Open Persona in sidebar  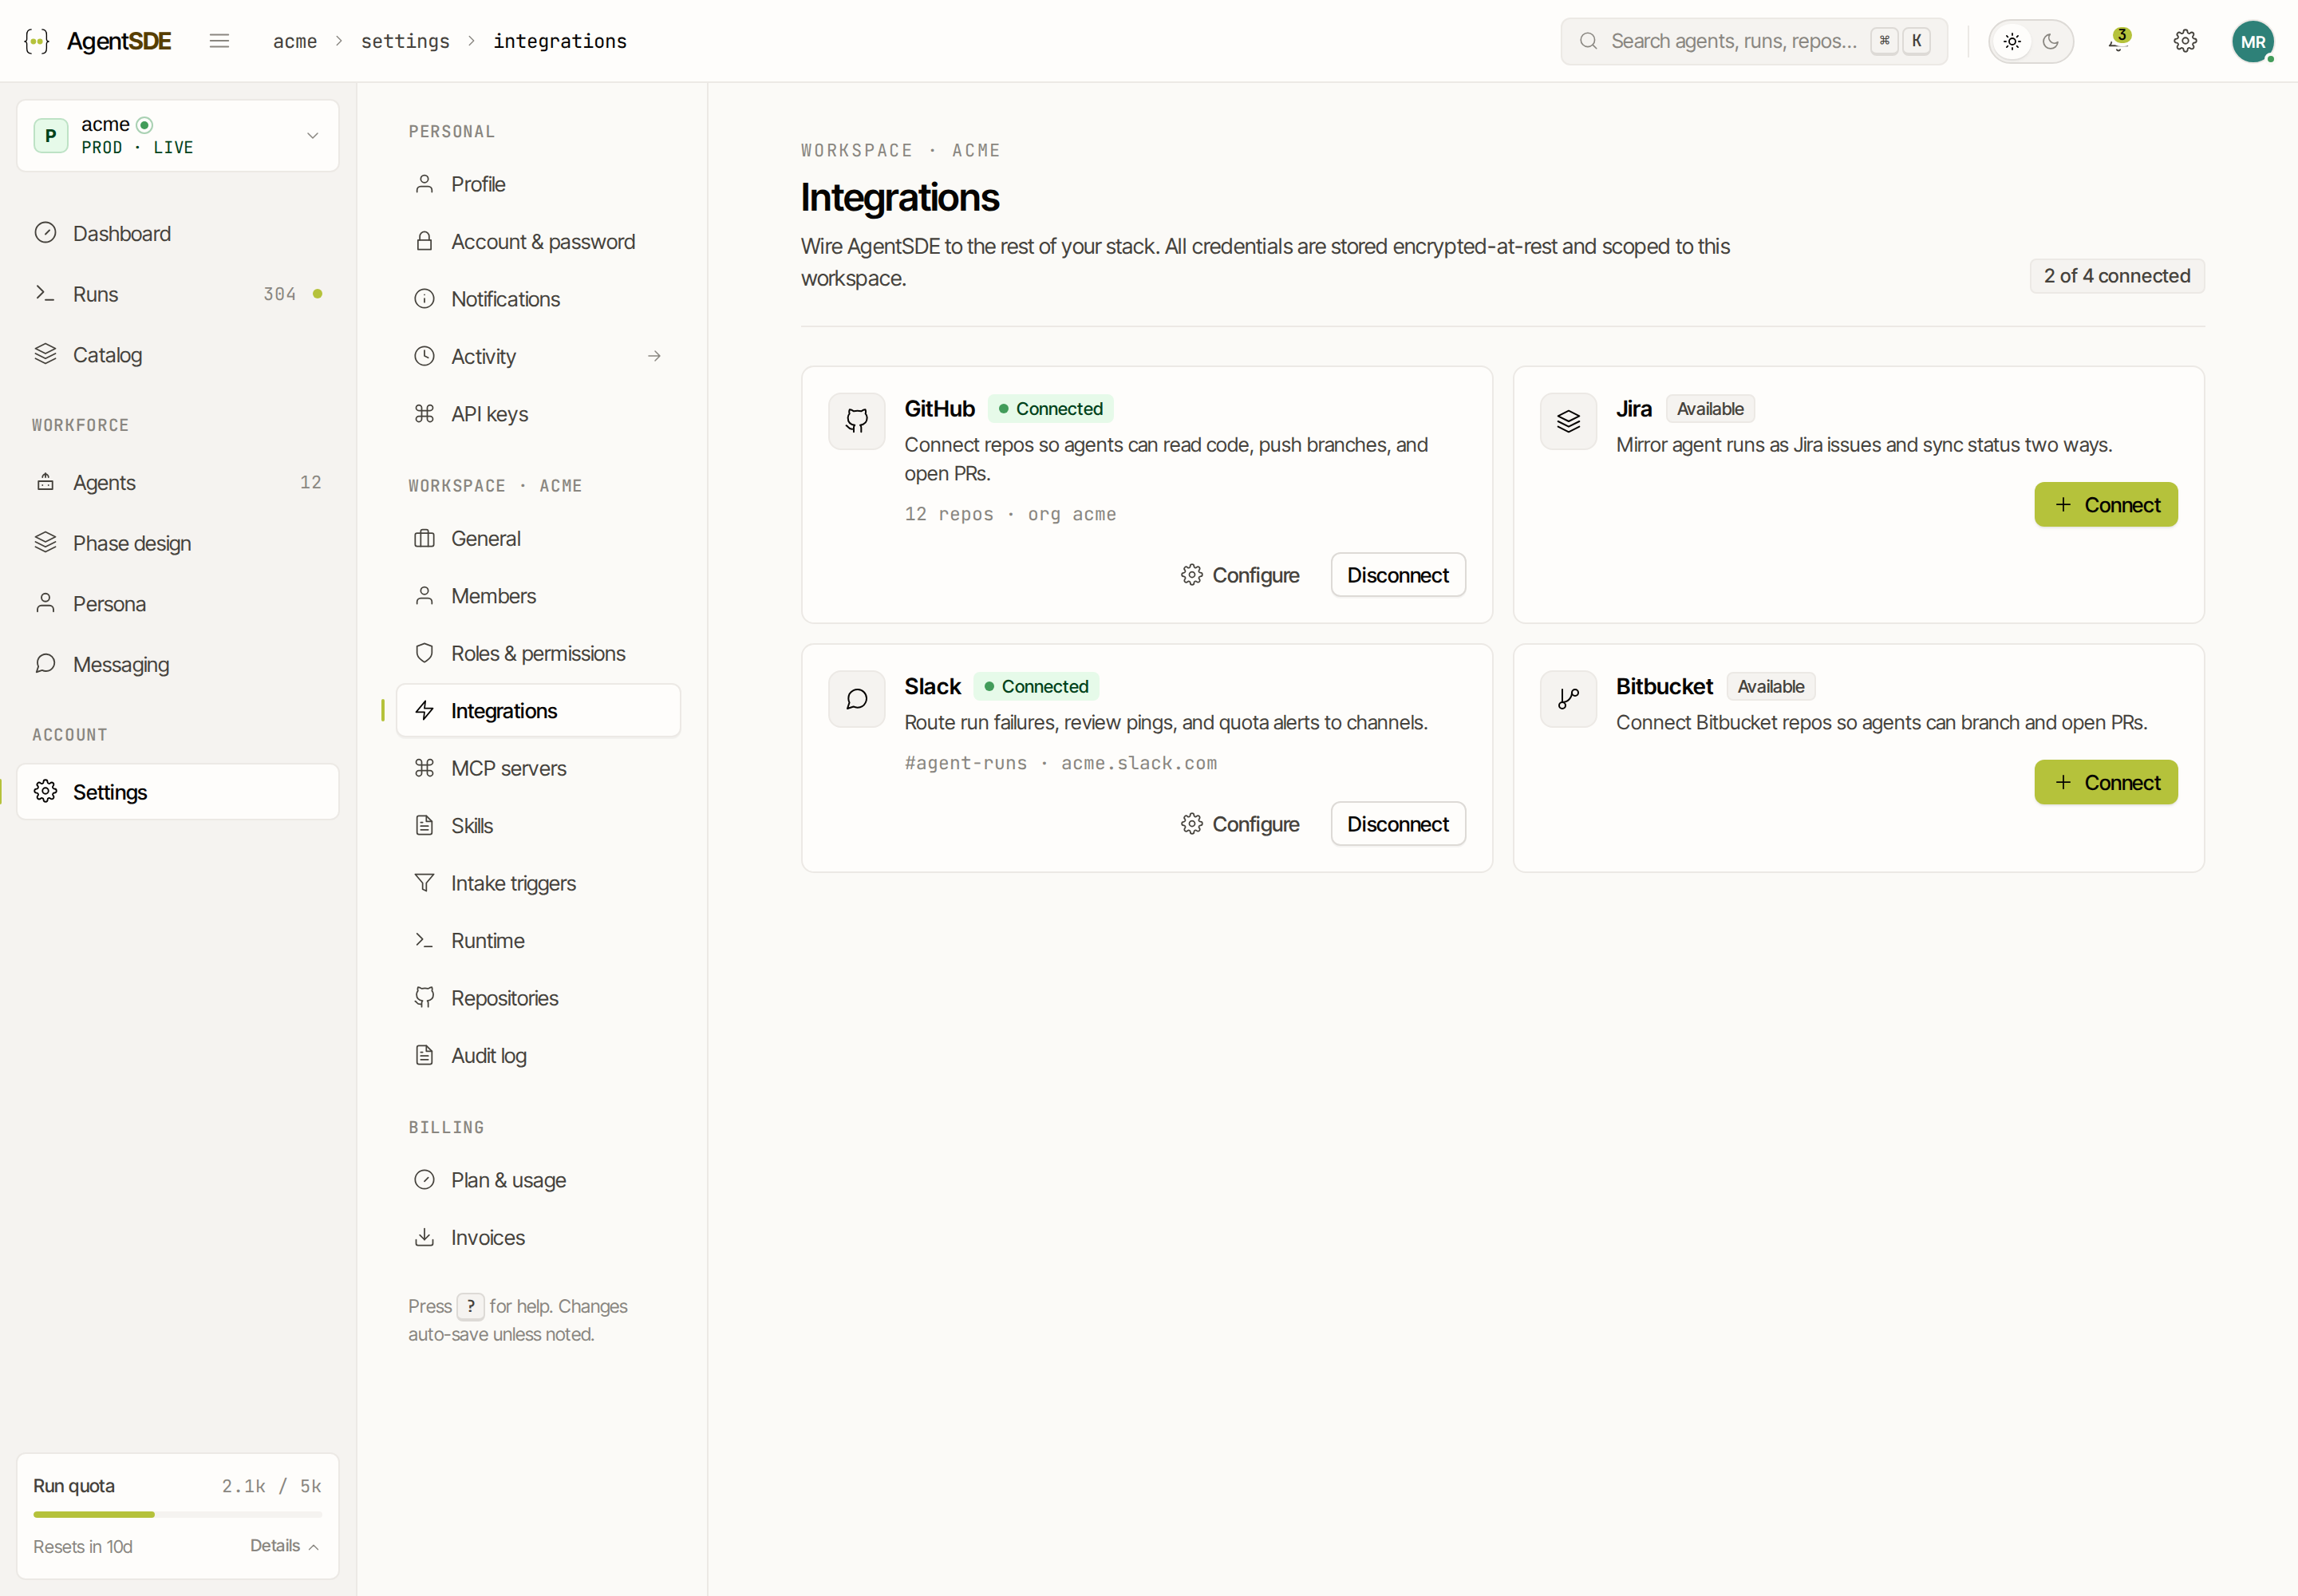click(178, 604)
